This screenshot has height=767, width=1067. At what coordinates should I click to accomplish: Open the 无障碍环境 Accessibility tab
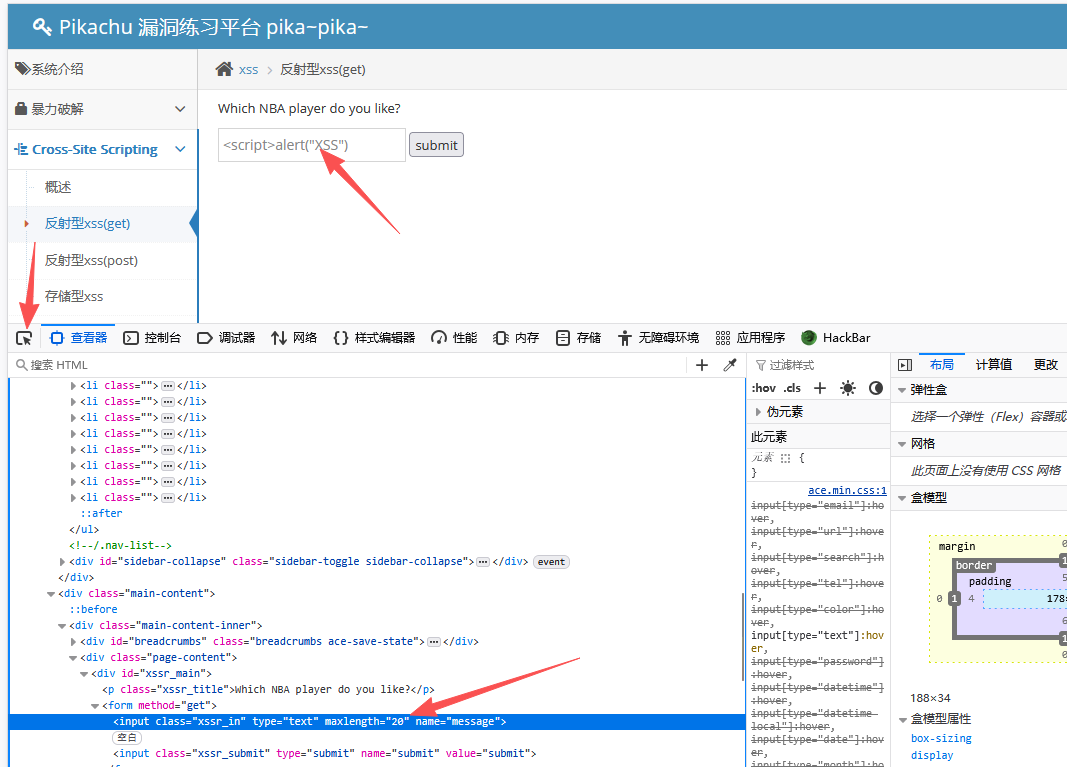point(658,338)
